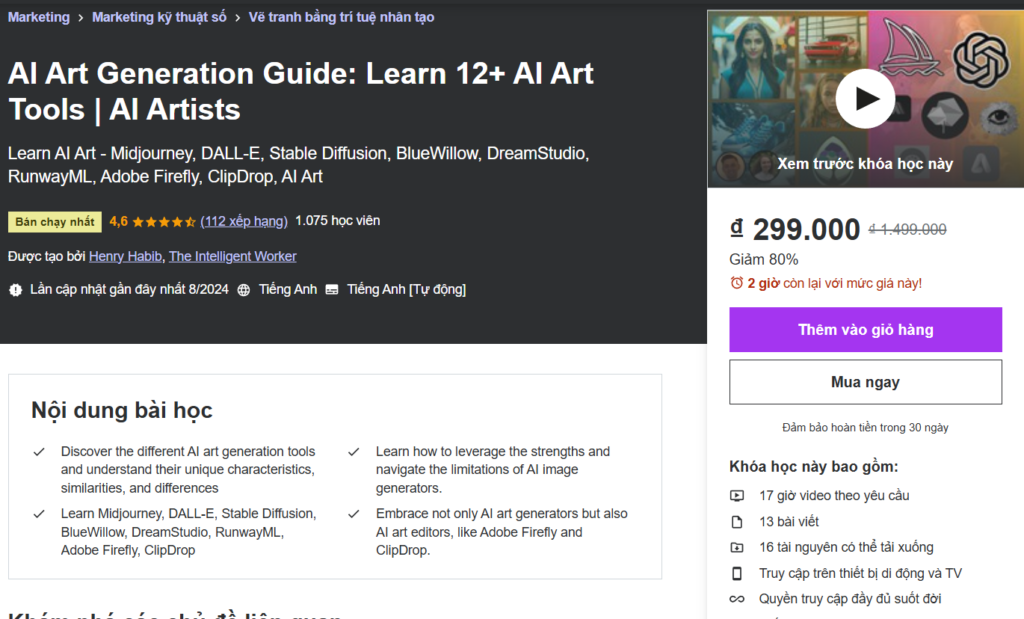The image size is (1024, 619).
Task: Play the course preview video
Action: tap(865, 98)
